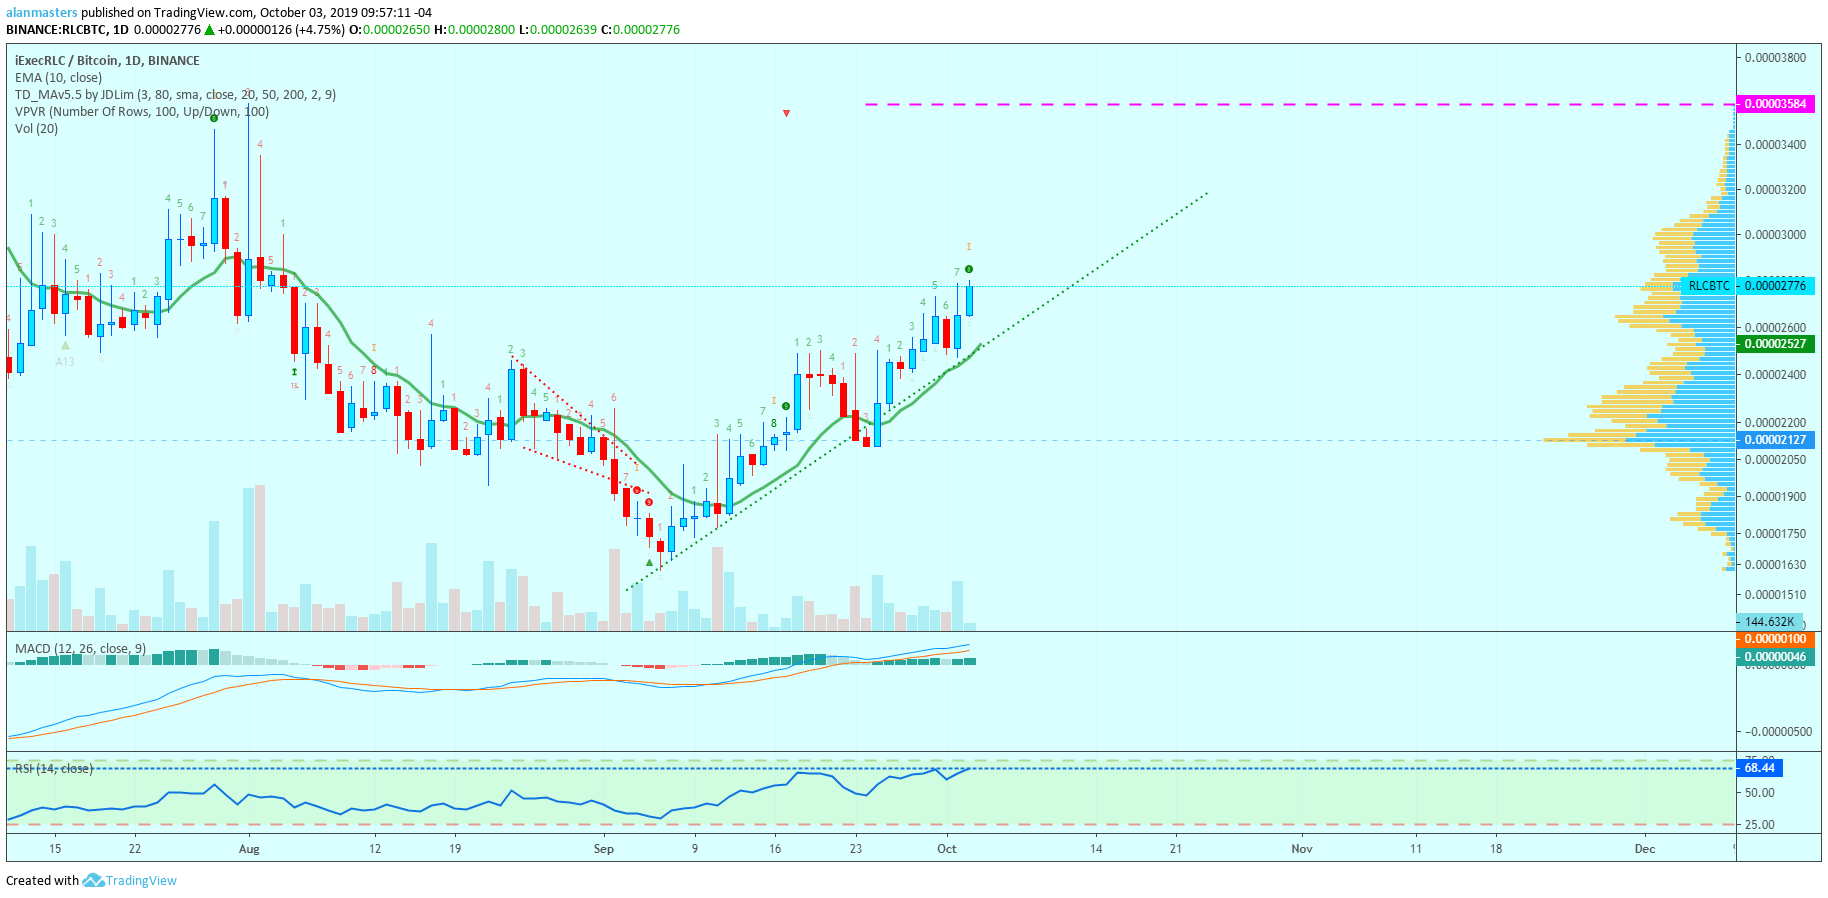Click the C:0.00002776 close value in the header
The width and height of the screenshot is (1828, 898).
pos(640,30)
